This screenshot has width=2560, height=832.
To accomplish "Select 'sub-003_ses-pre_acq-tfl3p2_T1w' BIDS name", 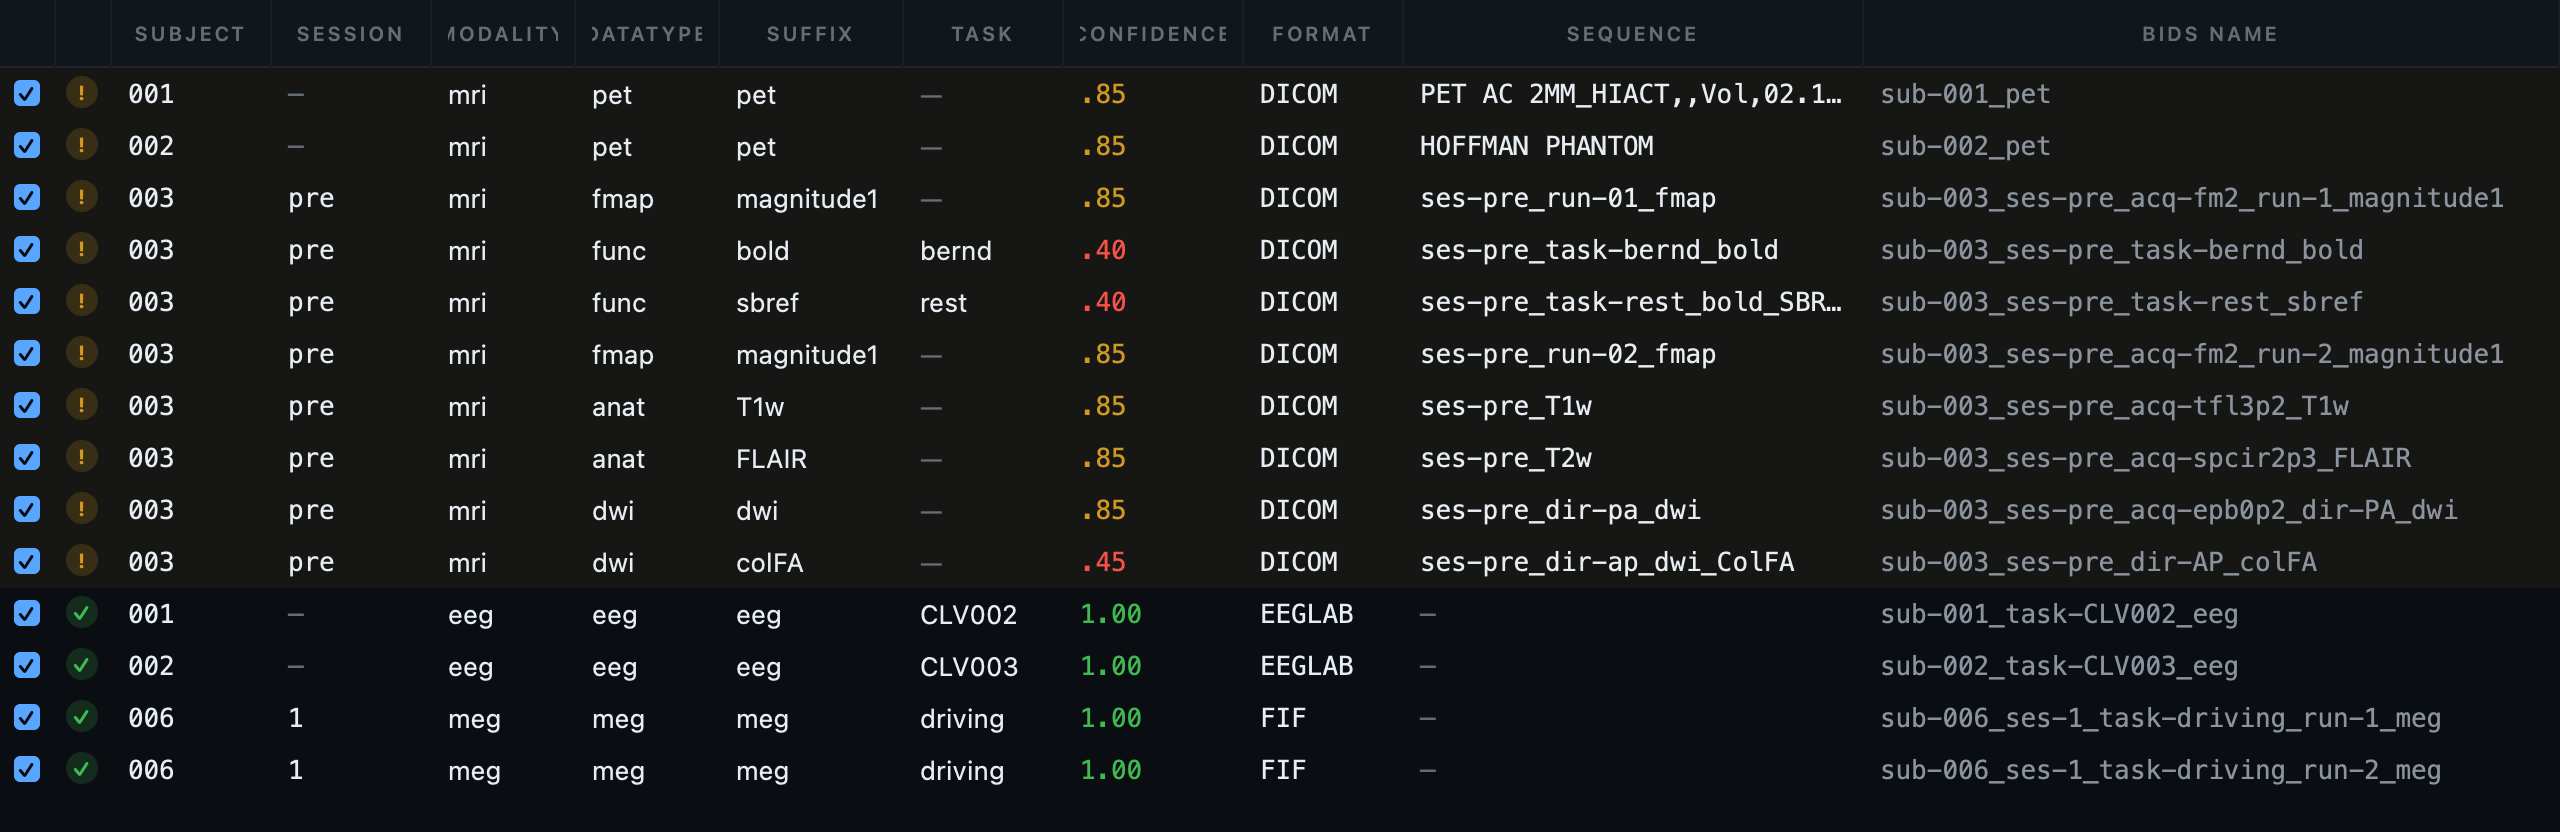I will click(2114, 406).
